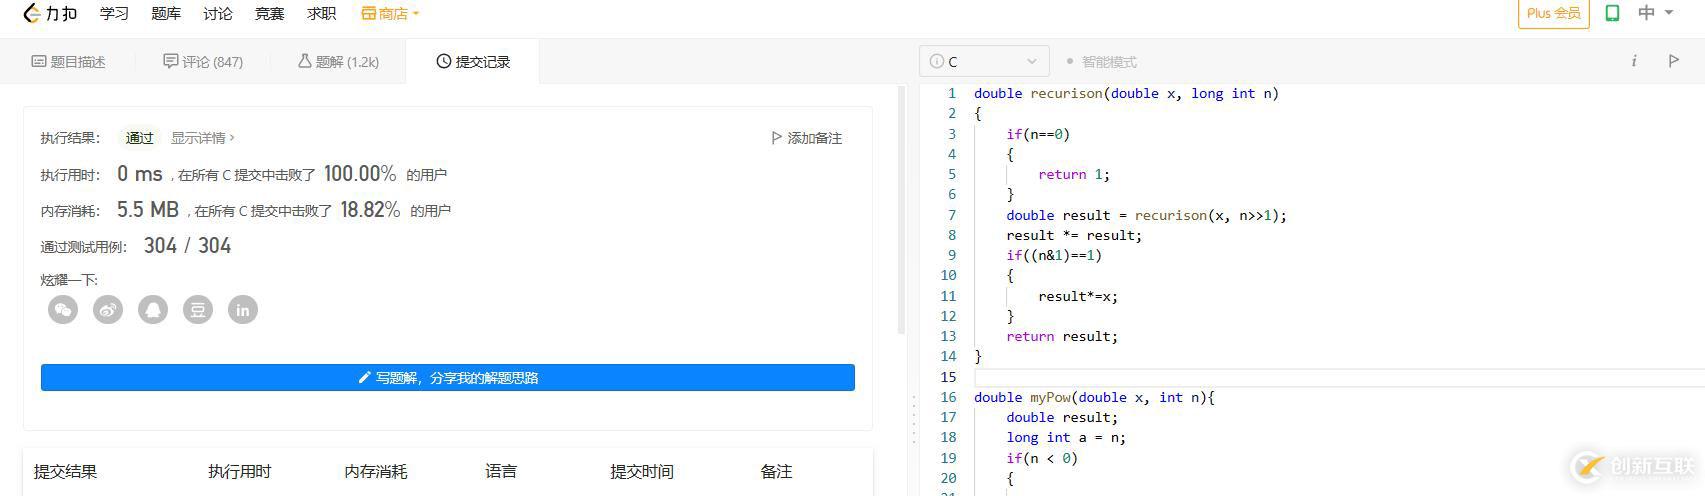The height and width of the screenshot is (496, 1705).
Task: Click 提交结果 column header
Action: (x=65, y=471)
